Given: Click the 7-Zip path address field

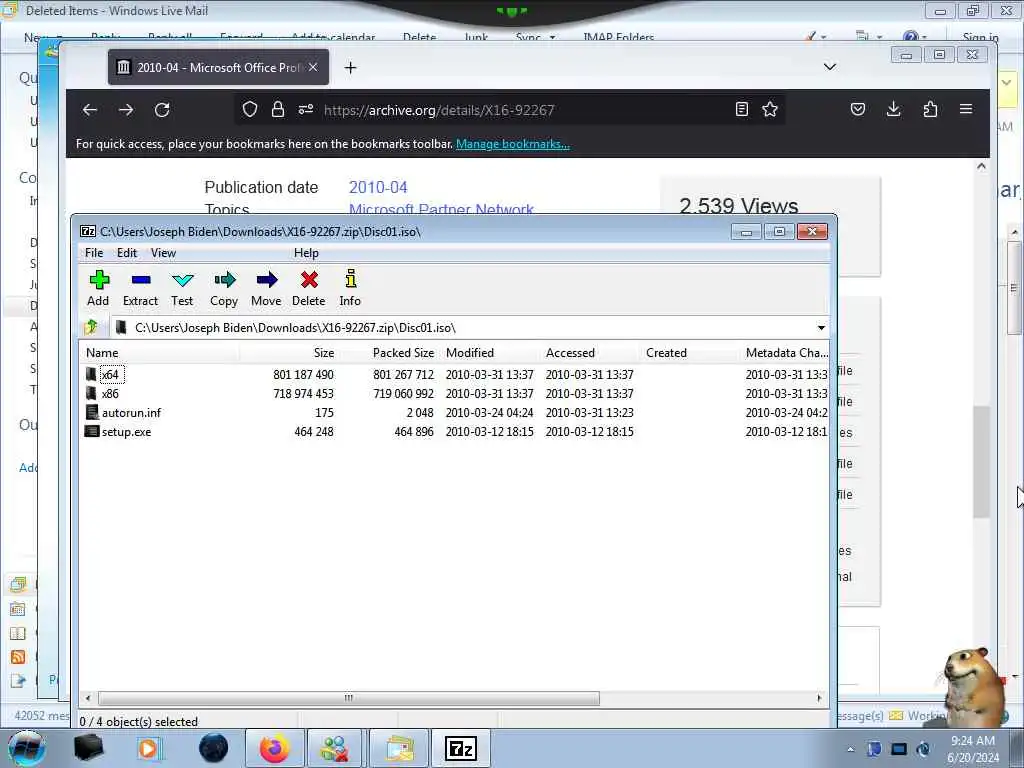Looking at the screenshot, I should pos(470,328).
